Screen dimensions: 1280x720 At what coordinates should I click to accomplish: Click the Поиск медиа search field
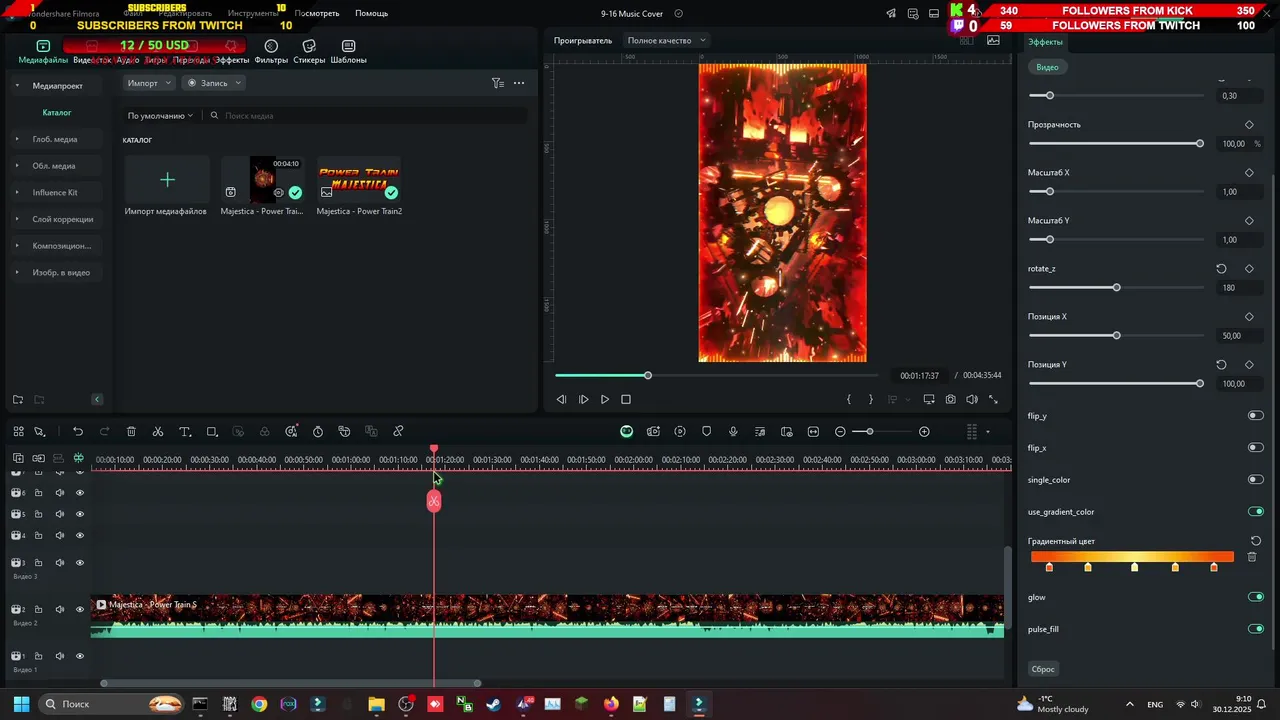[x=365, y=116]
